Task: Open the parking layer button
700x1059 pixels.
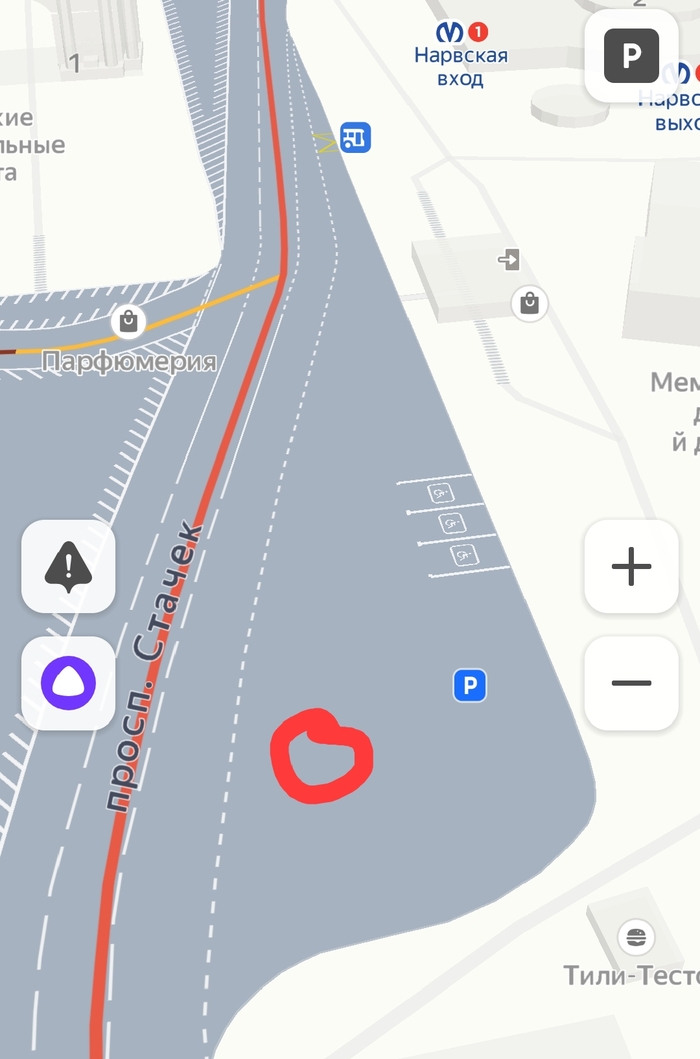Action: coord(631,56)
